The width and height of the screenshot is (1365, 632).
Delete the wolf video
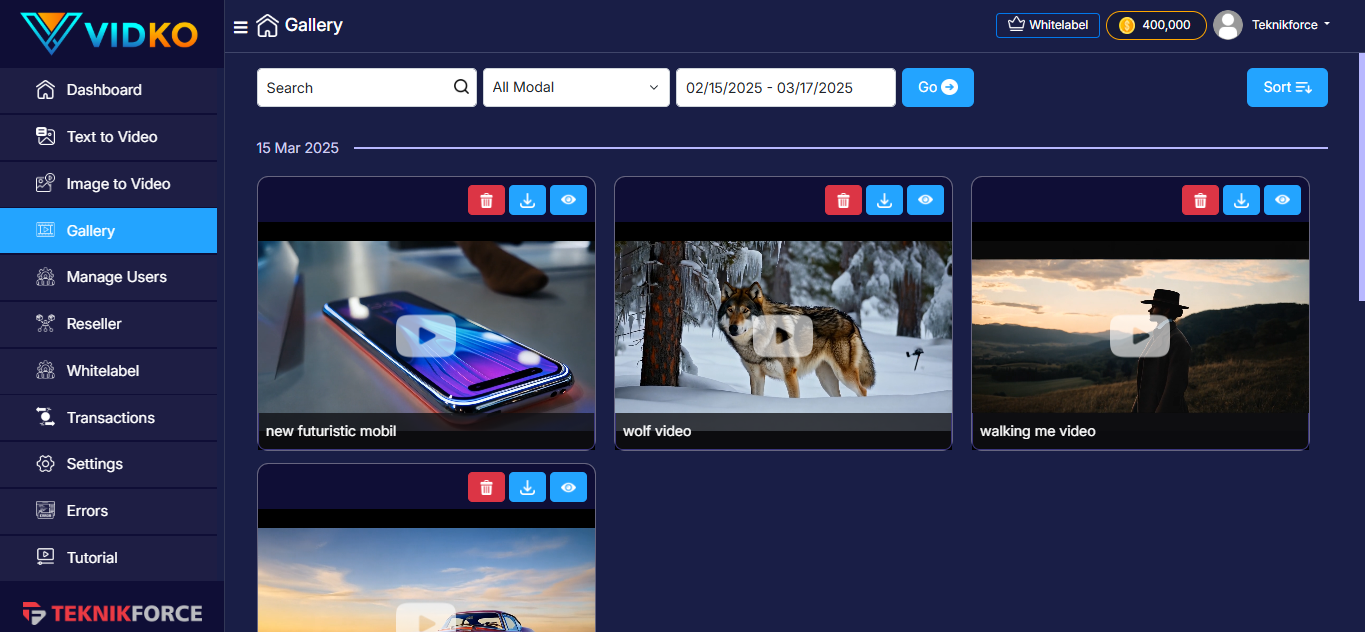(x=843, y=201)
